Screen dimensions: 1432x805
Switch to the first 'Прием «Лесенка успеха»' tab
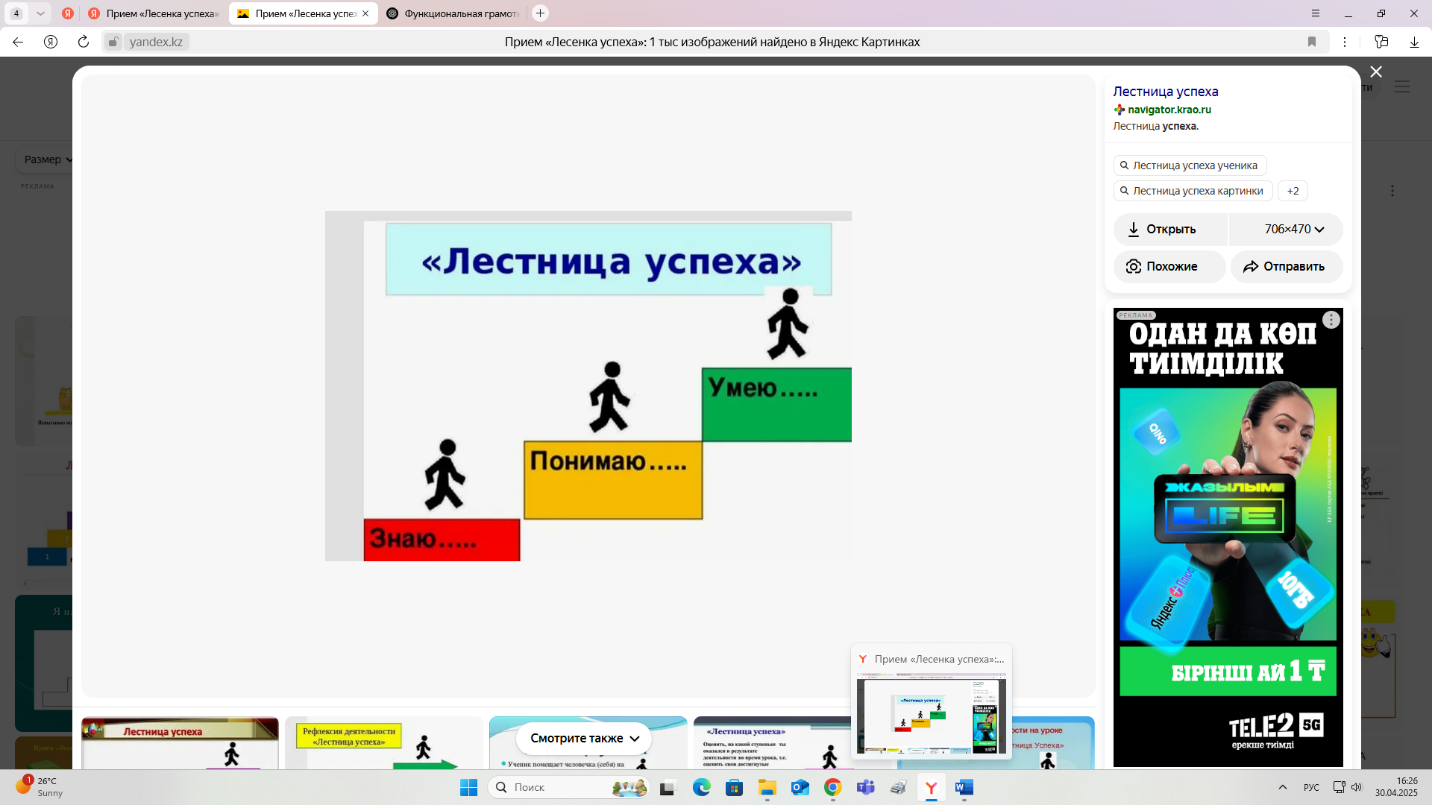click(x=154, y=13)
